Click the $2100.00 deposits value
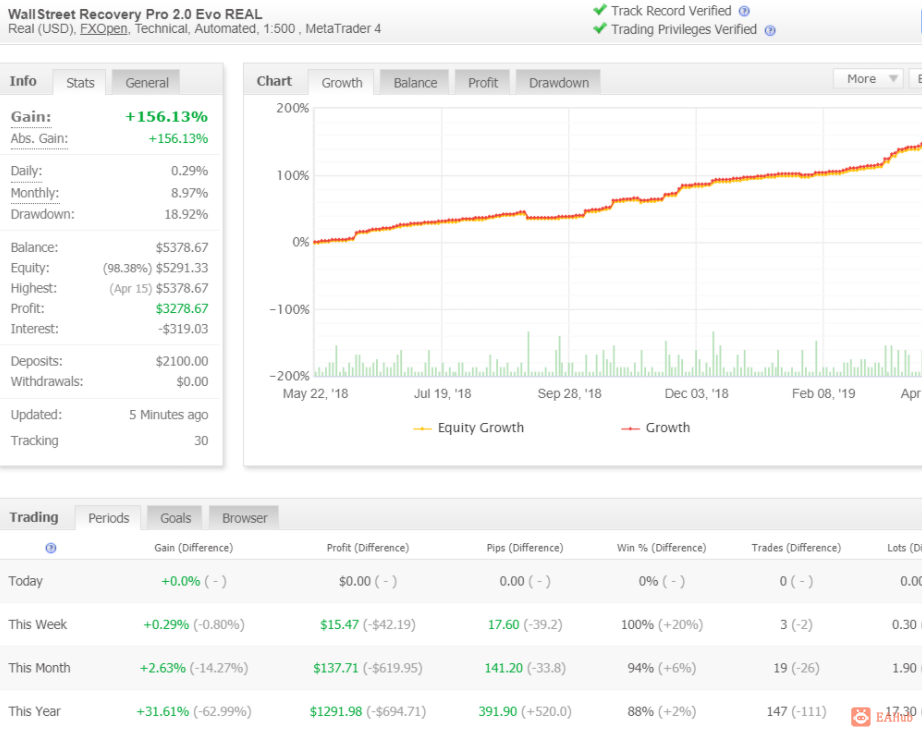Screen dimensions: 922x732 pos(182,362)
